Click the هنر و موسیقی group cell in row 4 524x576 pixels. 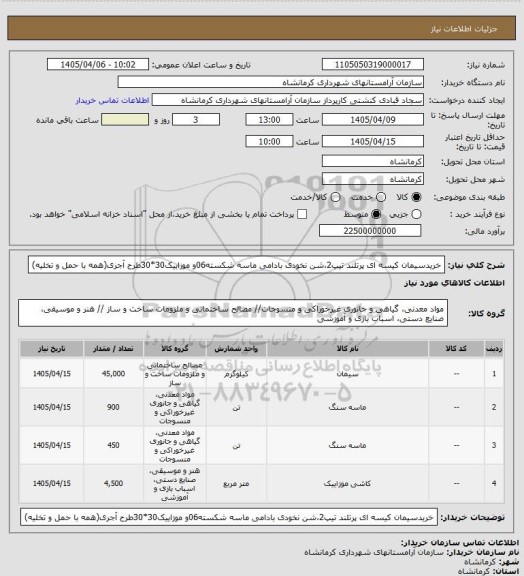click(175, 484)
